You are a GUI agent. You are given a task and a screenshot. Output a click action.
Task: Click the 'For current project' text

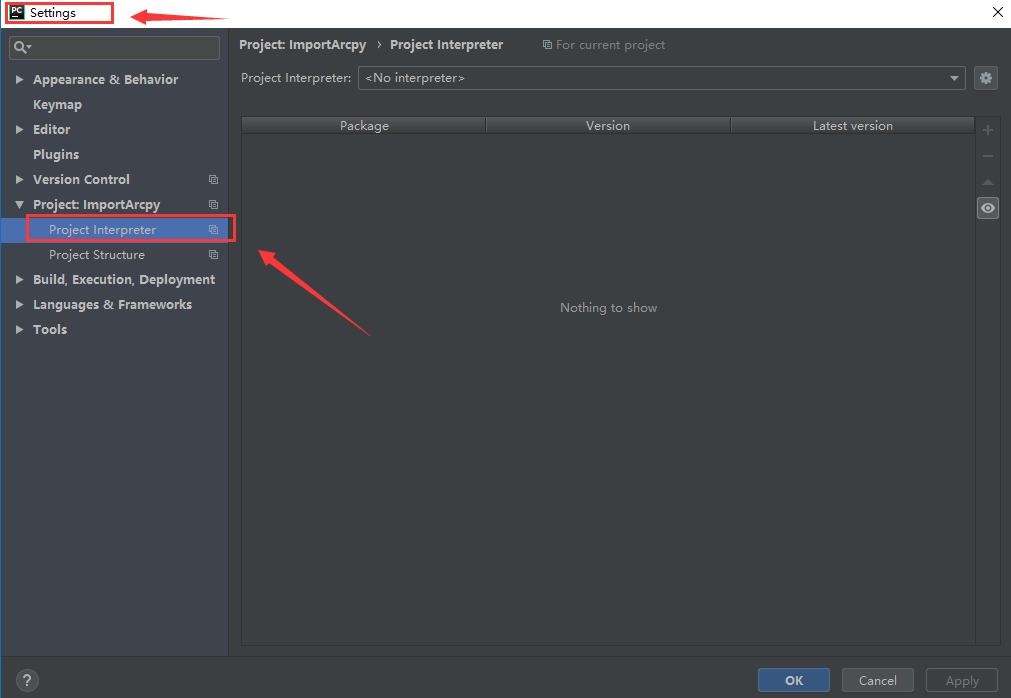point(611,44)
